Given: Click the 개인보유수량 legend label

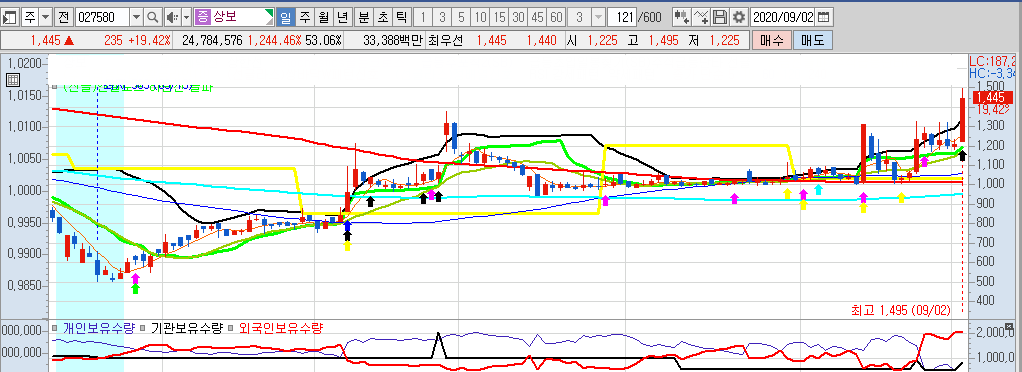Looking at the screenshot, I should (98, 328).
